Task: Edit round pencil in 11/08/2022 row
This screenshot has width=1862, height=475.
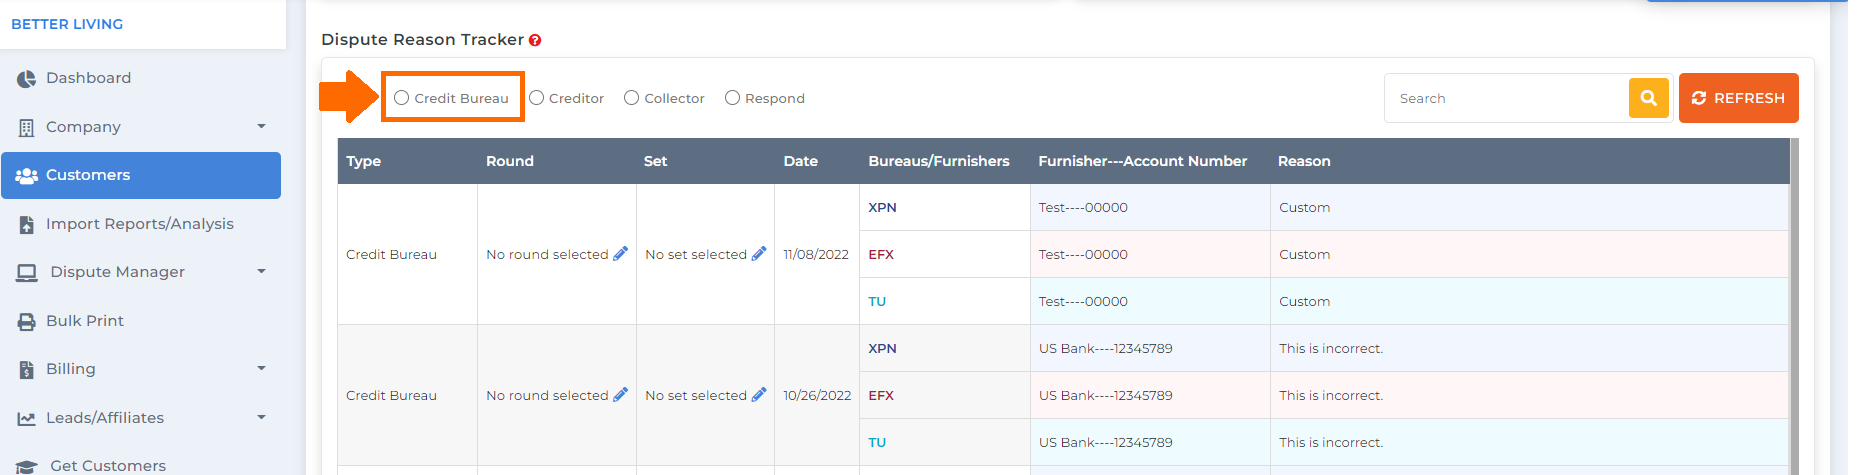Action: 620,254
